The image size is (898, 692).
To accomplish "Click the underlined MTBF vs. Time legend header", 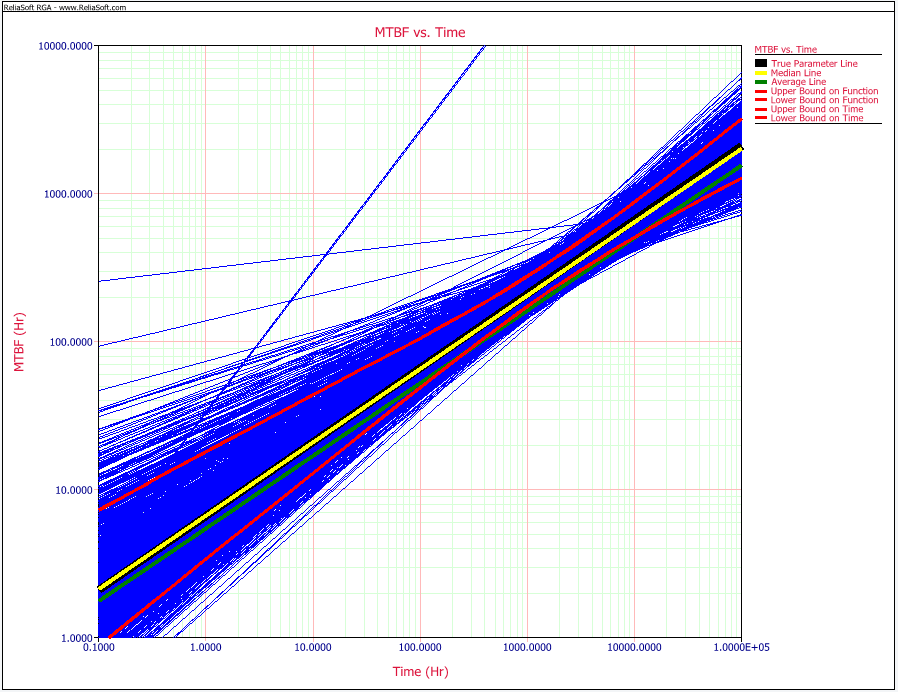I will click(785, 49).
